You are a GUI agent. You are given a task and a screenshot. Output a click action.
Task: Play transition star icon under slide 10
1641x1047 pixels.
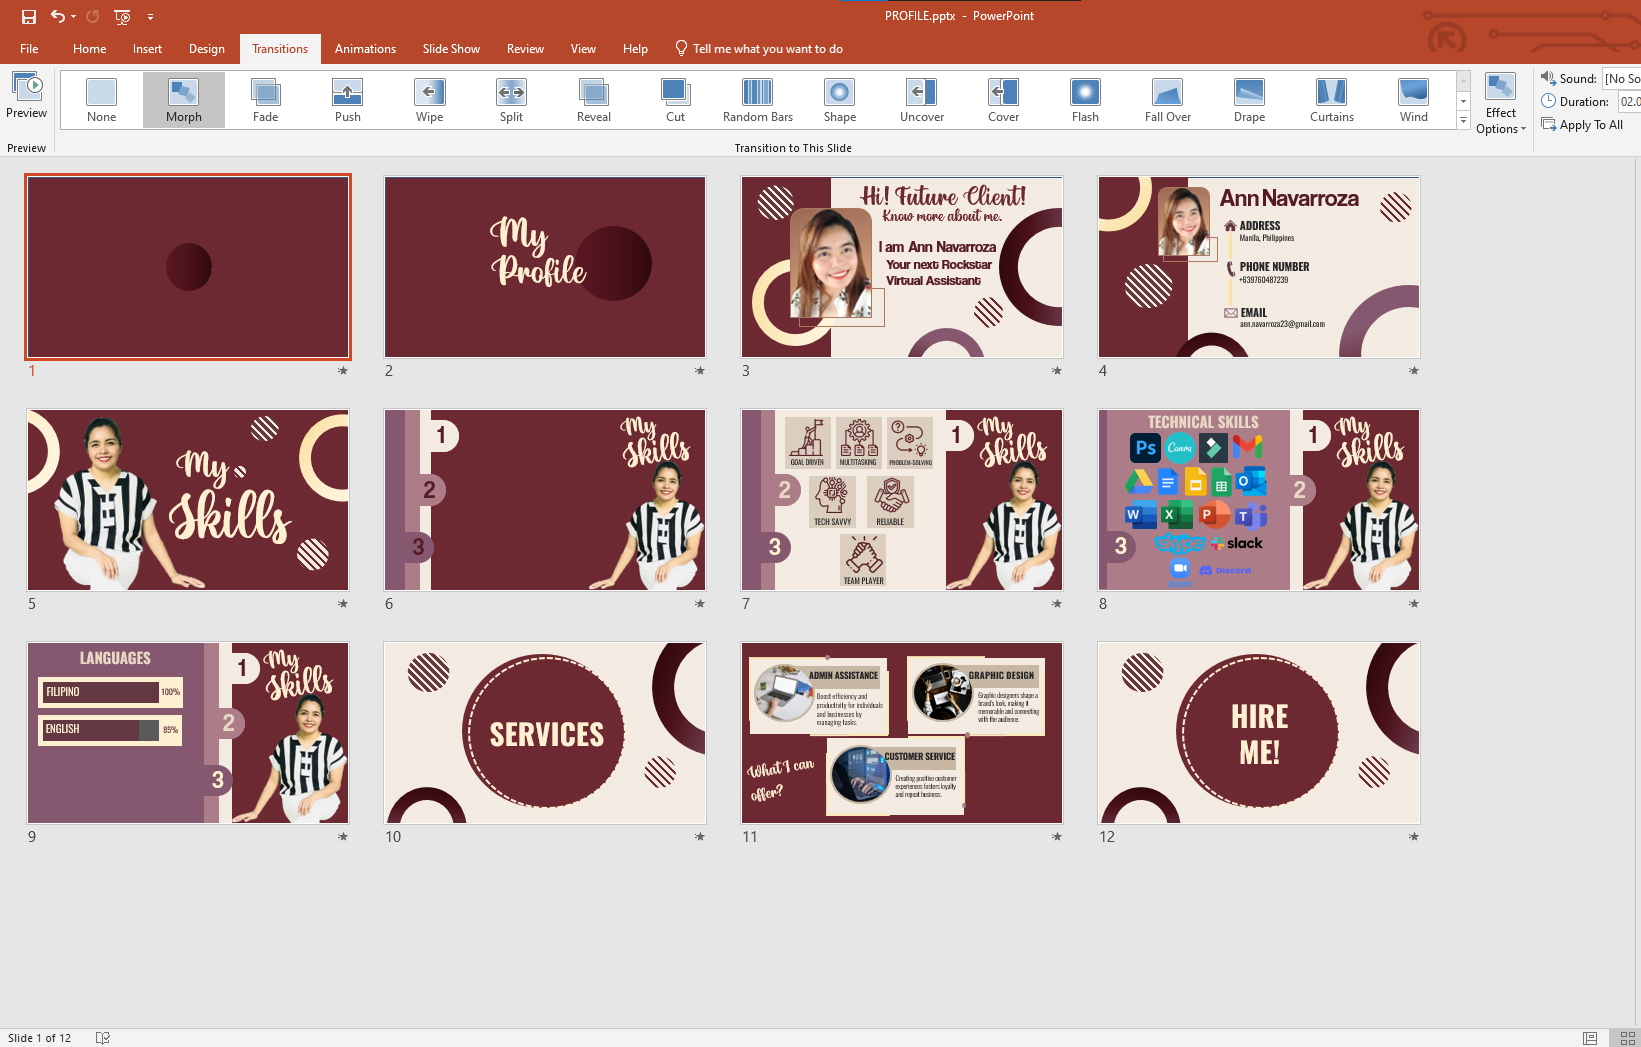pyautogui.click(x=700, y=837)
